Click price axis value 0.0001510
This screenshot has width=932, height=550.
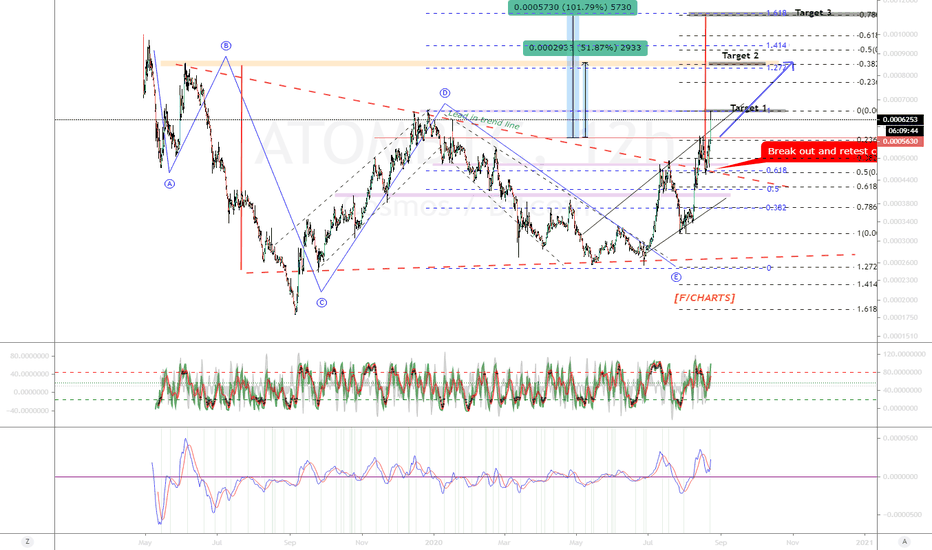click(x=900, y=336)
